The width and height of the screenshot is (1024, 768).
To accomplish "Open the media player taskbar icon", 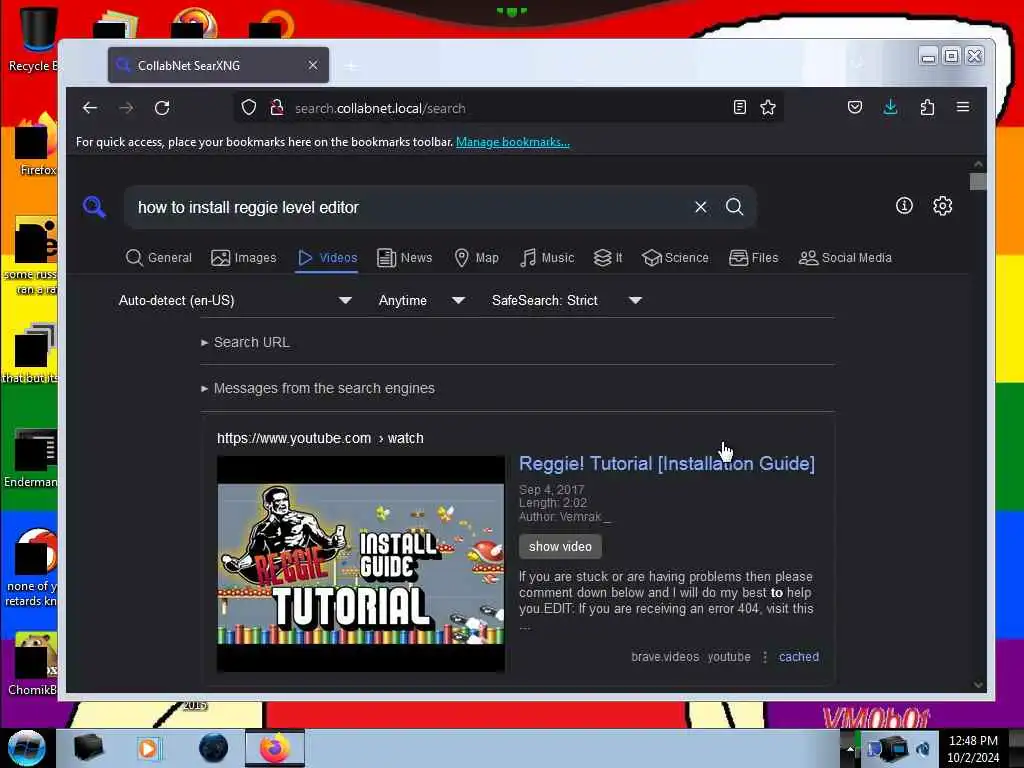I will 148,748.
